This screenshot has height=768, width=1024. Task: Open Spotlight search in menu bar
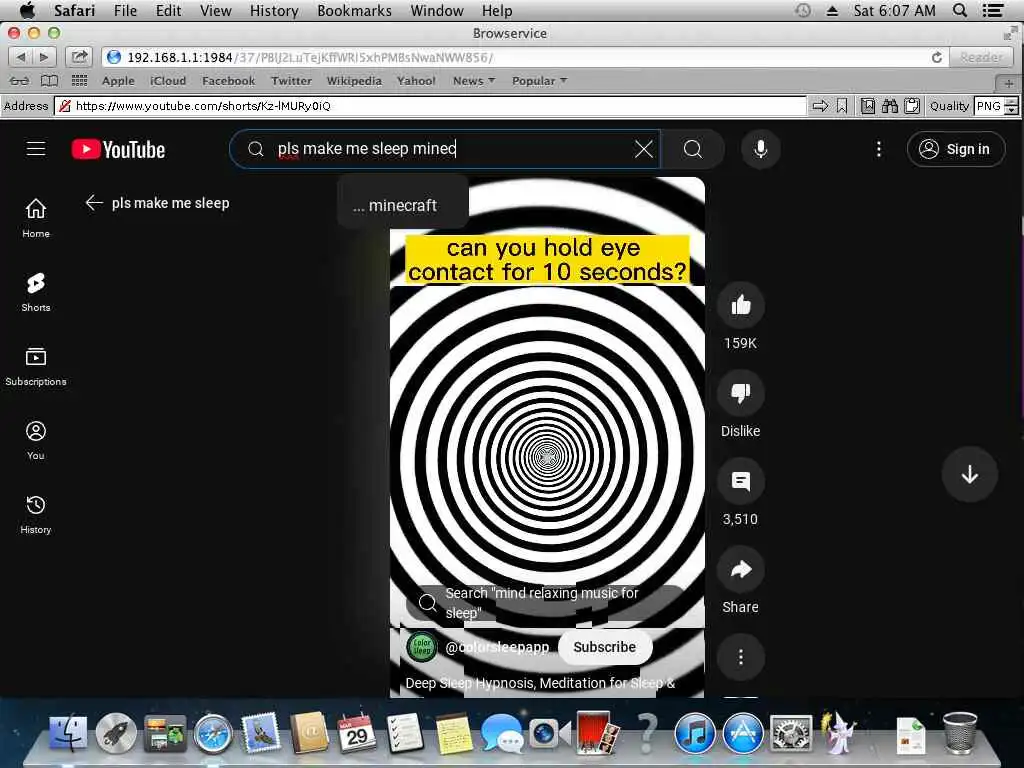tap(960, 10)
